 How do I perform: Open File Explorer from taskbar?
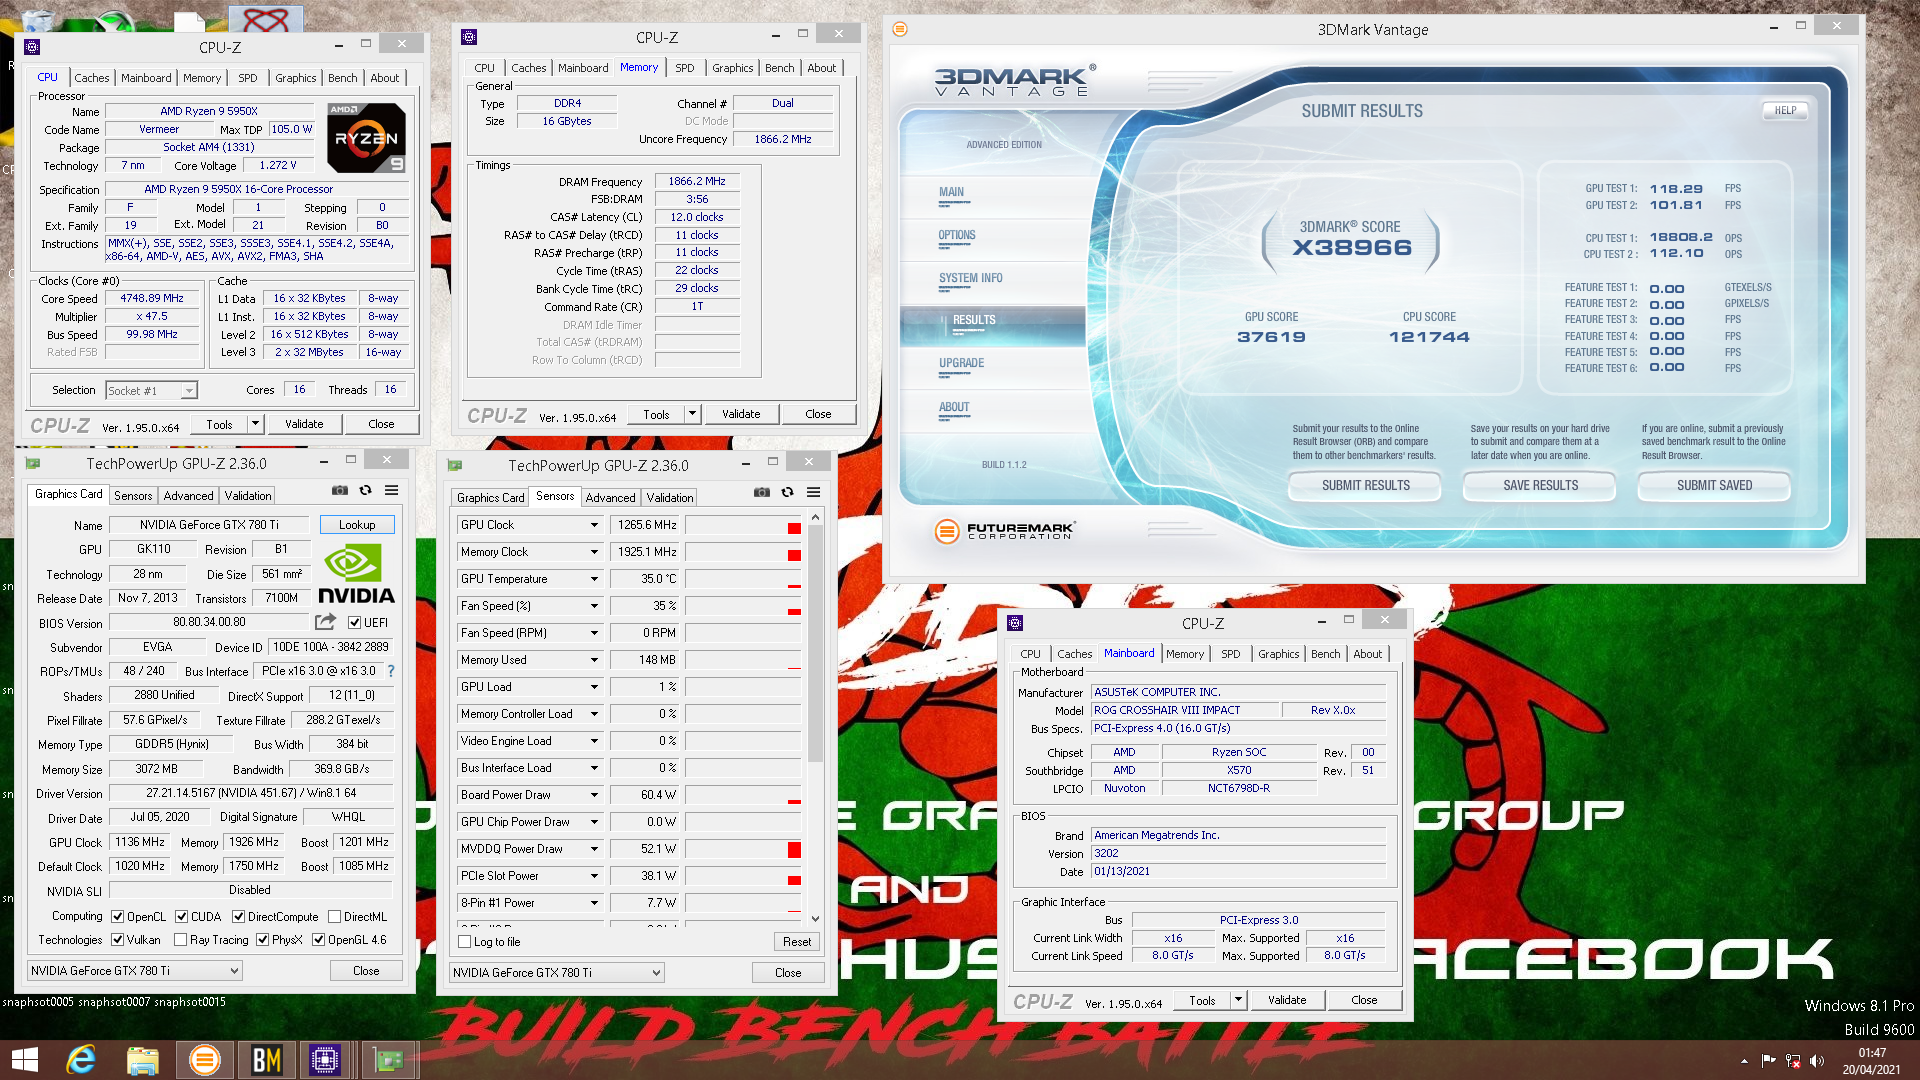pyautogui.click(x=143, y=1060)
